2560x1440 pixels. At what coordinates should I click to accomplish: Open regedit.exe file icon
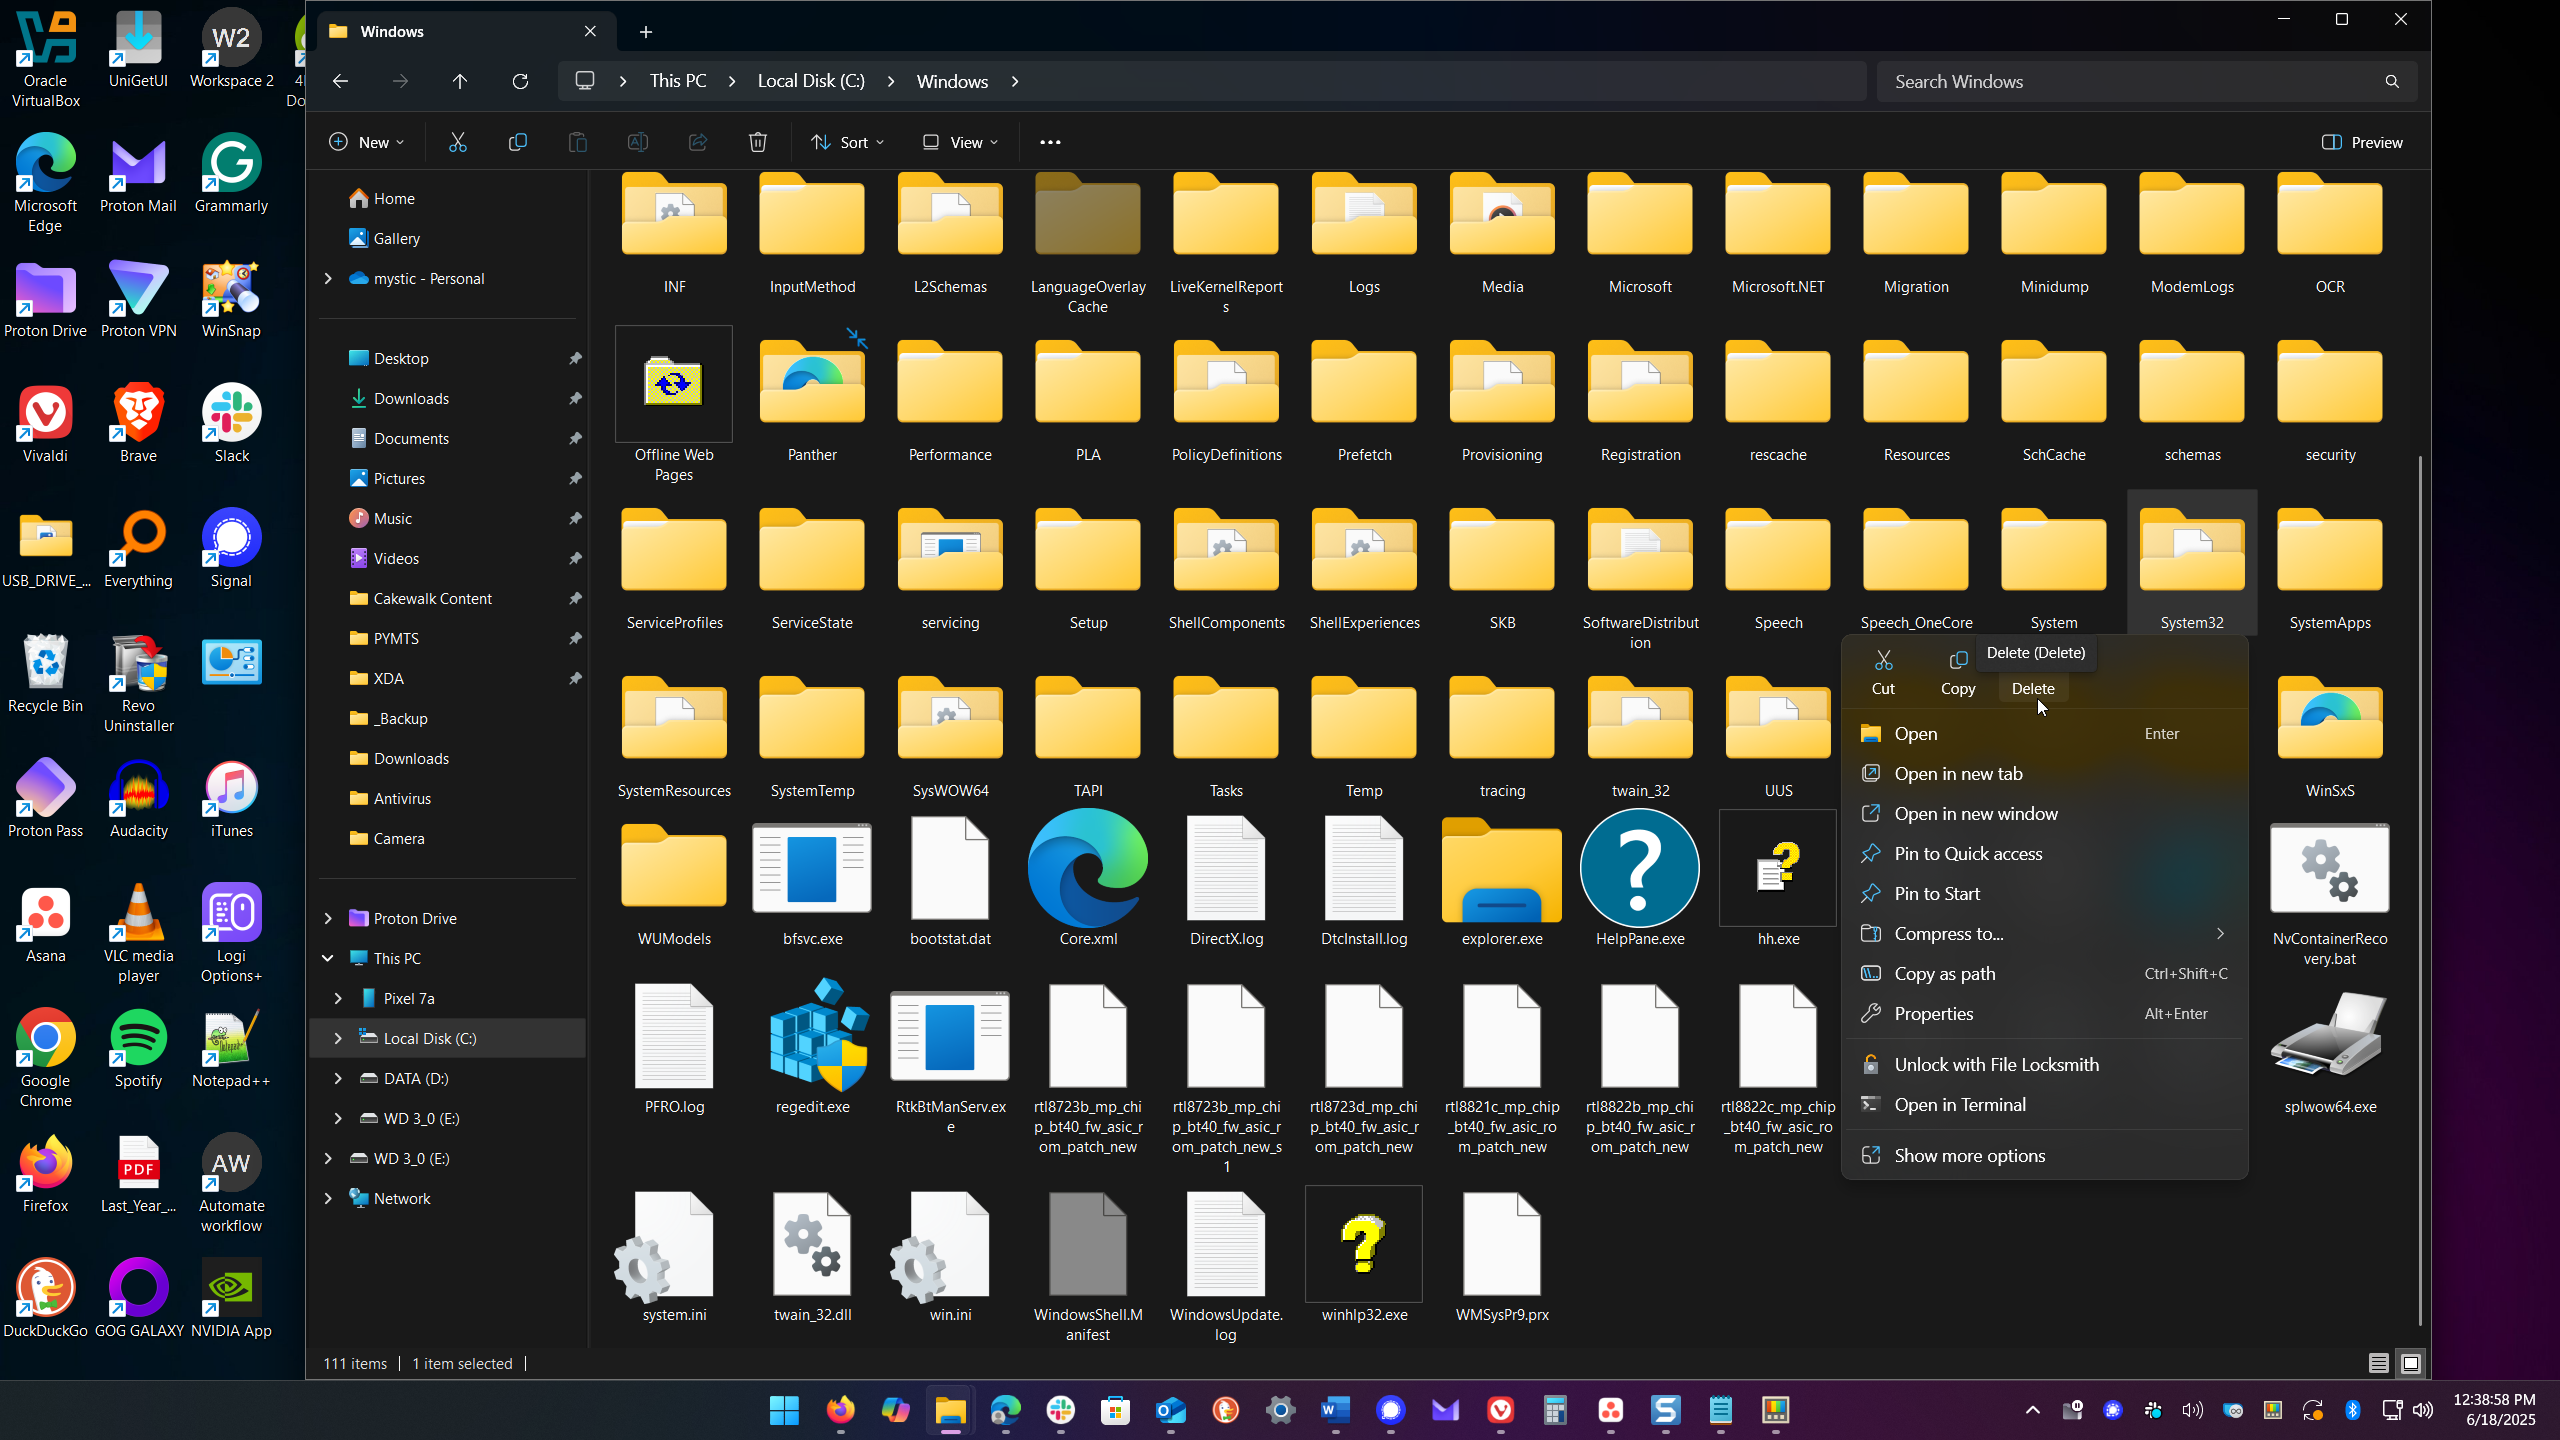812,1038
